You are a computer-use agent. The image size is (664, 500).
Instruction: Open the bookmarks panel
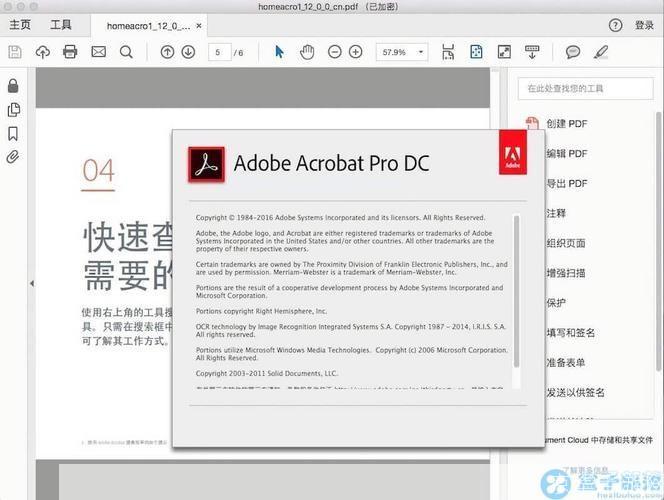click(x=13, y=133)
